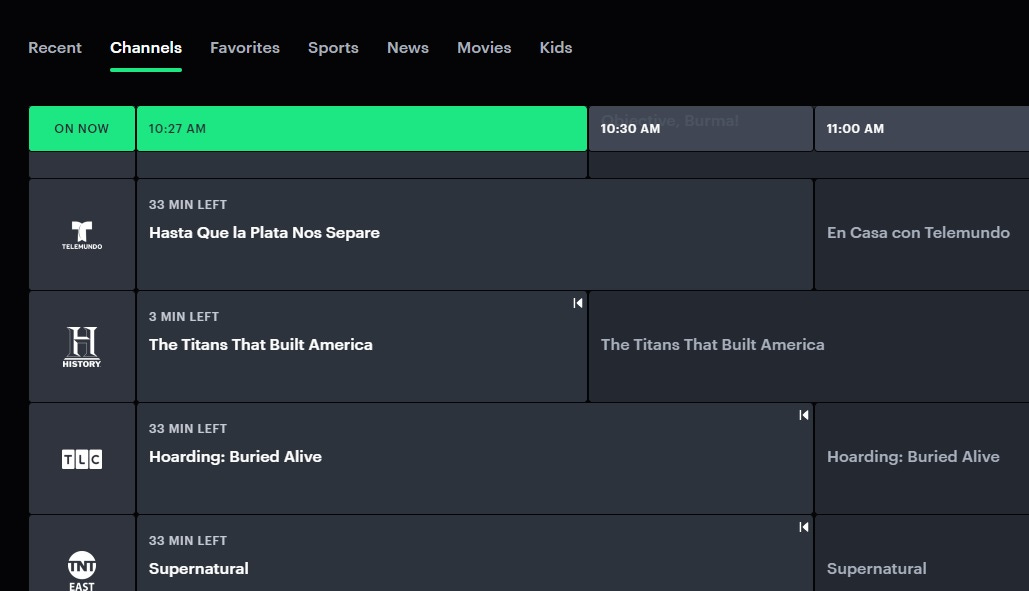Jump to the 10:30 AM time slot
Screen dimensions: 1029x591
701,129
